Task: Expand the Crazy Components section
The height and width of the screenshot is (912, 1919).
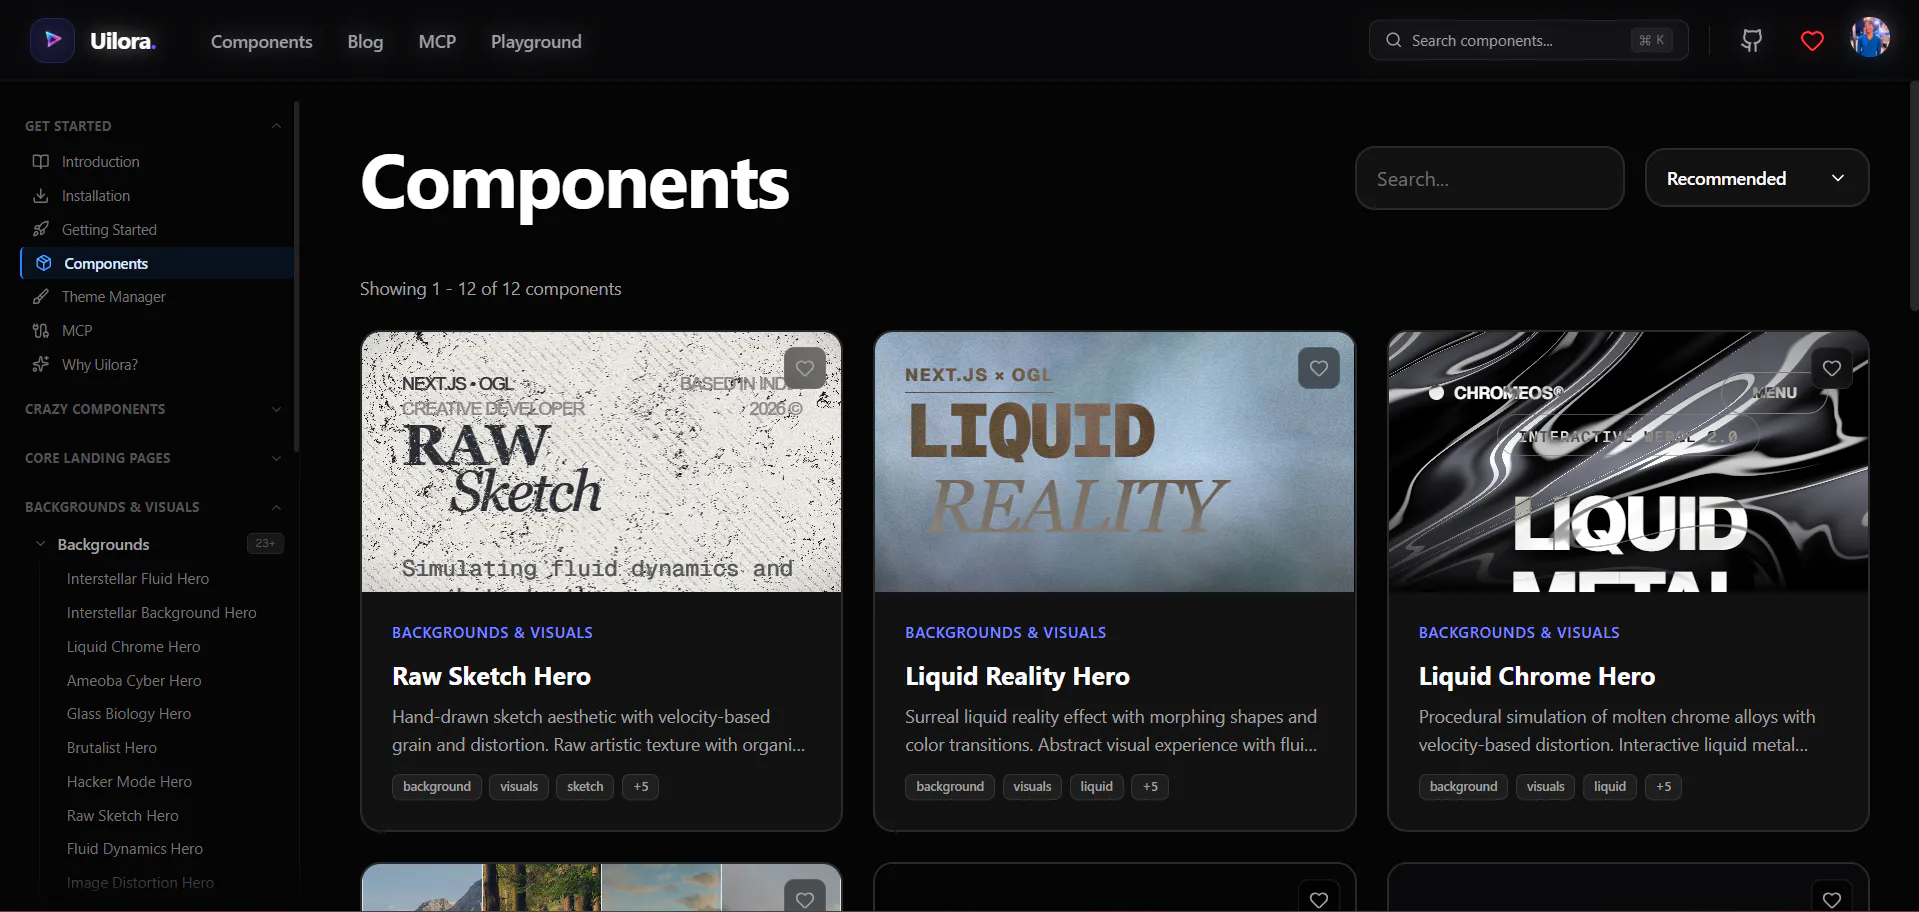Action: click(276, 409)
